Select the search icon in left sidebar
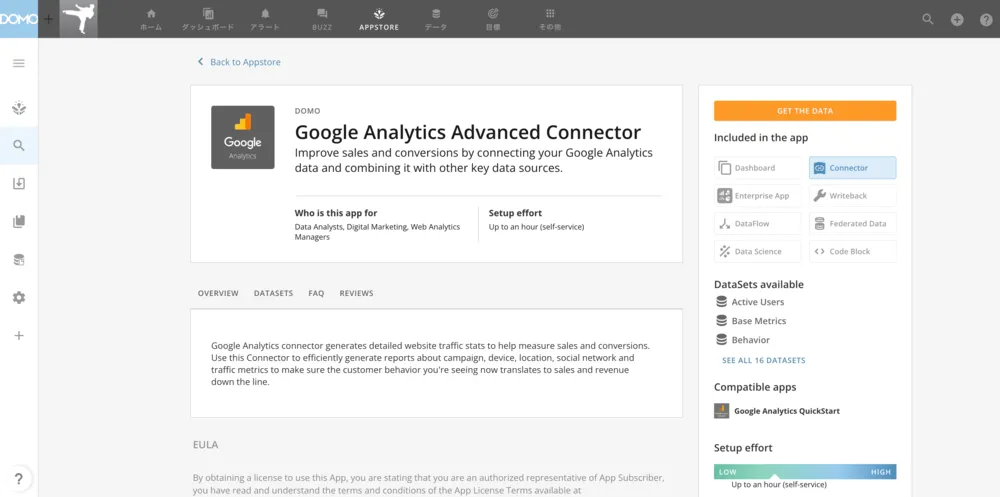The height and width of the screenshot is (497, 1000). click(19, 145)
